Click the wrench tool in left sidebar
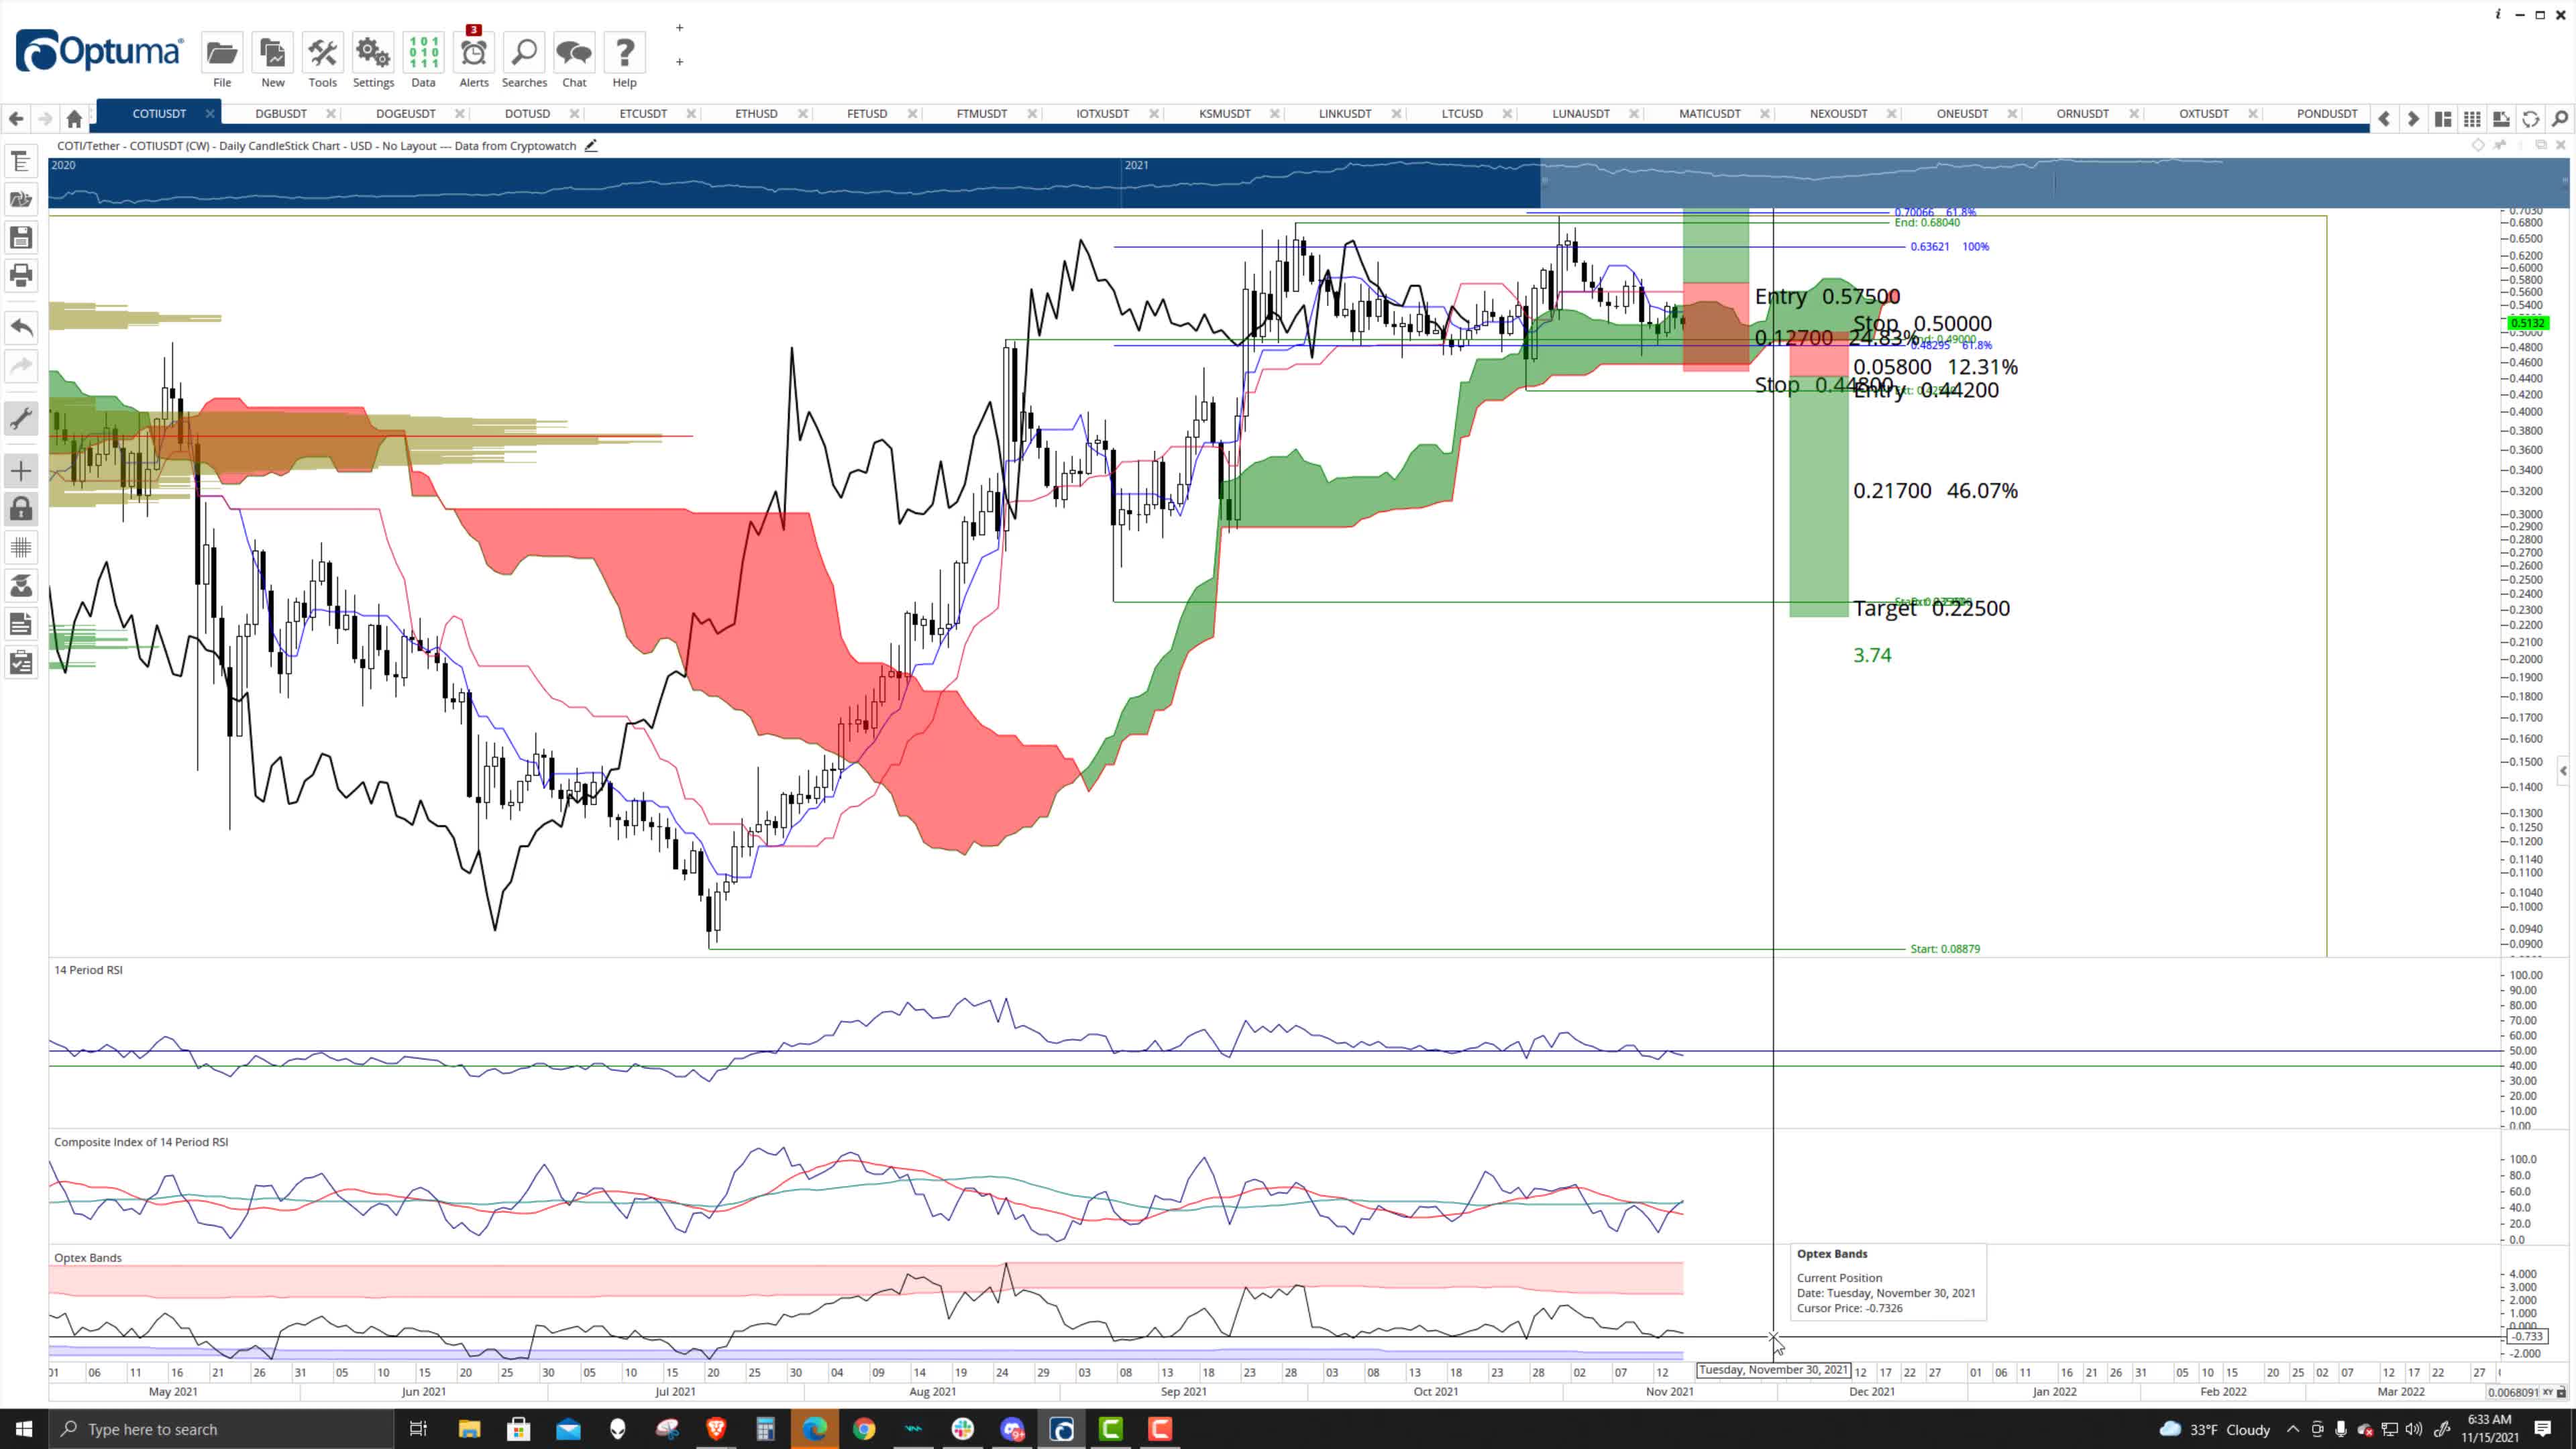Viewport: 2576px width, 1449px height. click(21, 418)
